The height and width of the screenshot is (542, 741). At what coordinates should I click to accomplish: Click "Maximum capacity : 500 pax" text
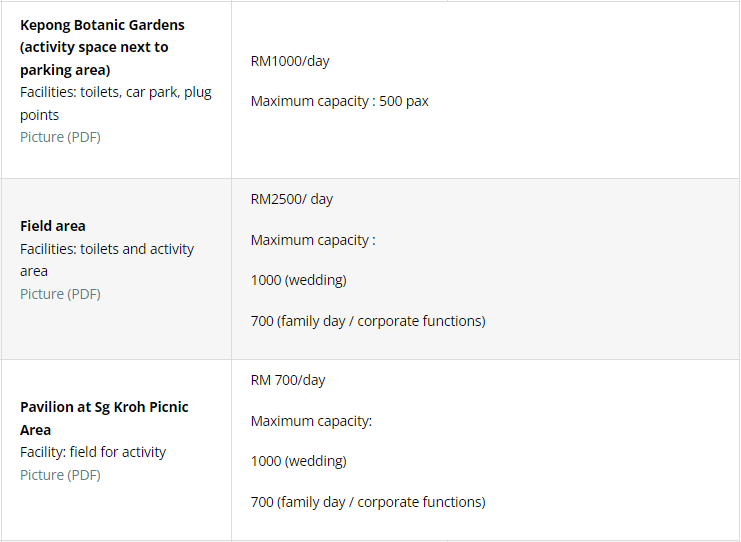click(340, 101)
